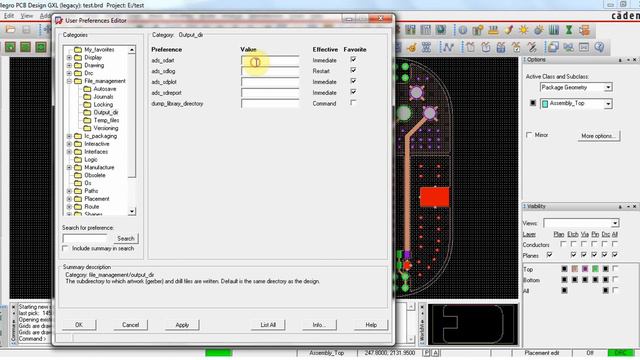This screenshot has width=640, height=360.
Task: Click the green Top Pin color swatch
Action: (595, 269)
